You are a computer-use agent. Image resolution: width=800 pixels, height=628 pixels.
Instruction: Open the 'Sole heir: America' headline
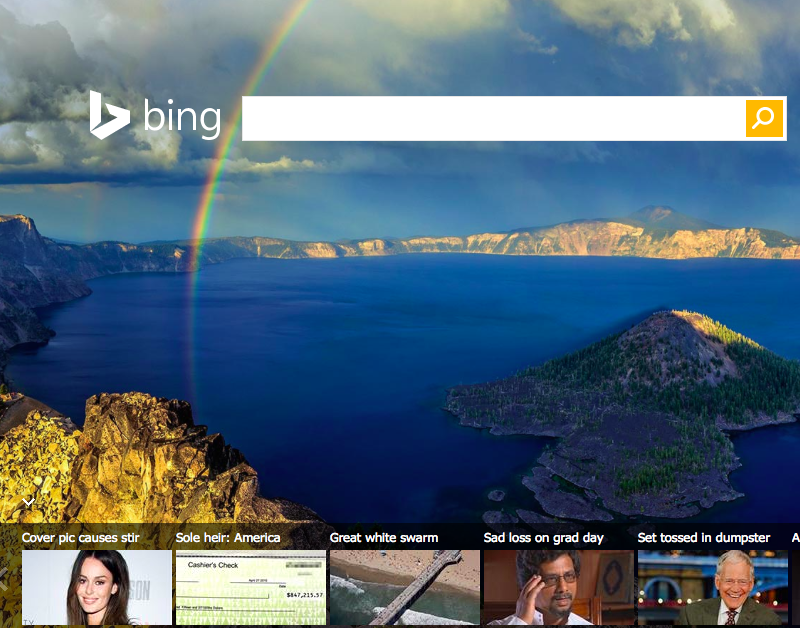(228, 538)
